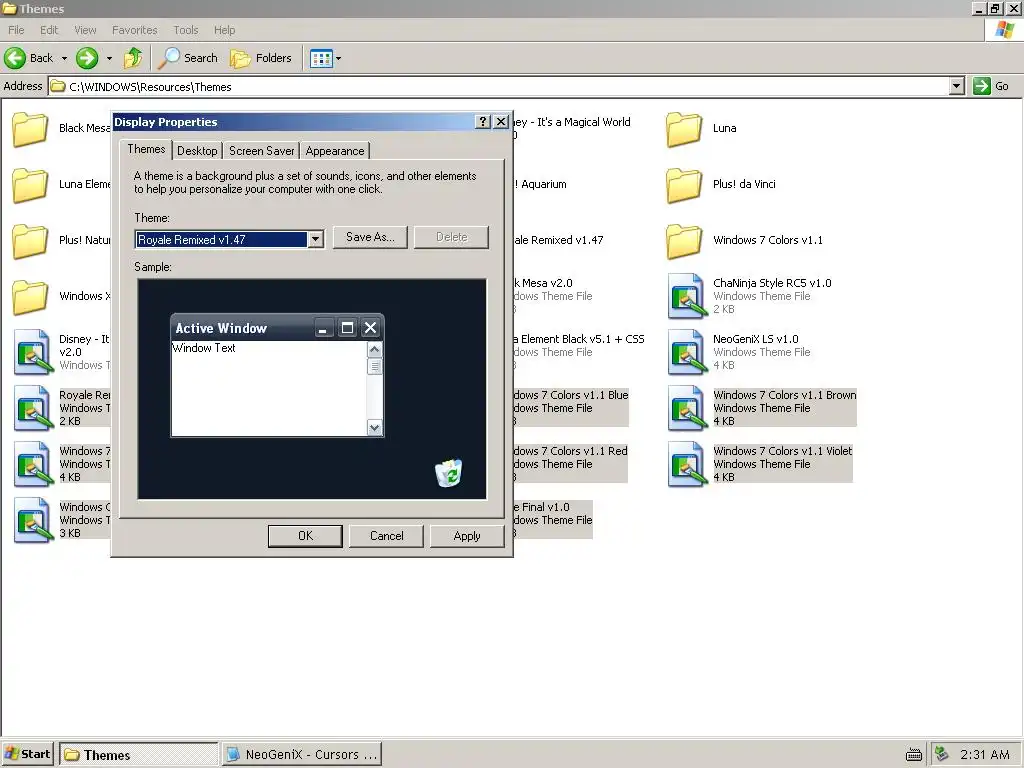Open the View menu
The width and height of the screenshot is (1024, 768).
coord(85,30)
